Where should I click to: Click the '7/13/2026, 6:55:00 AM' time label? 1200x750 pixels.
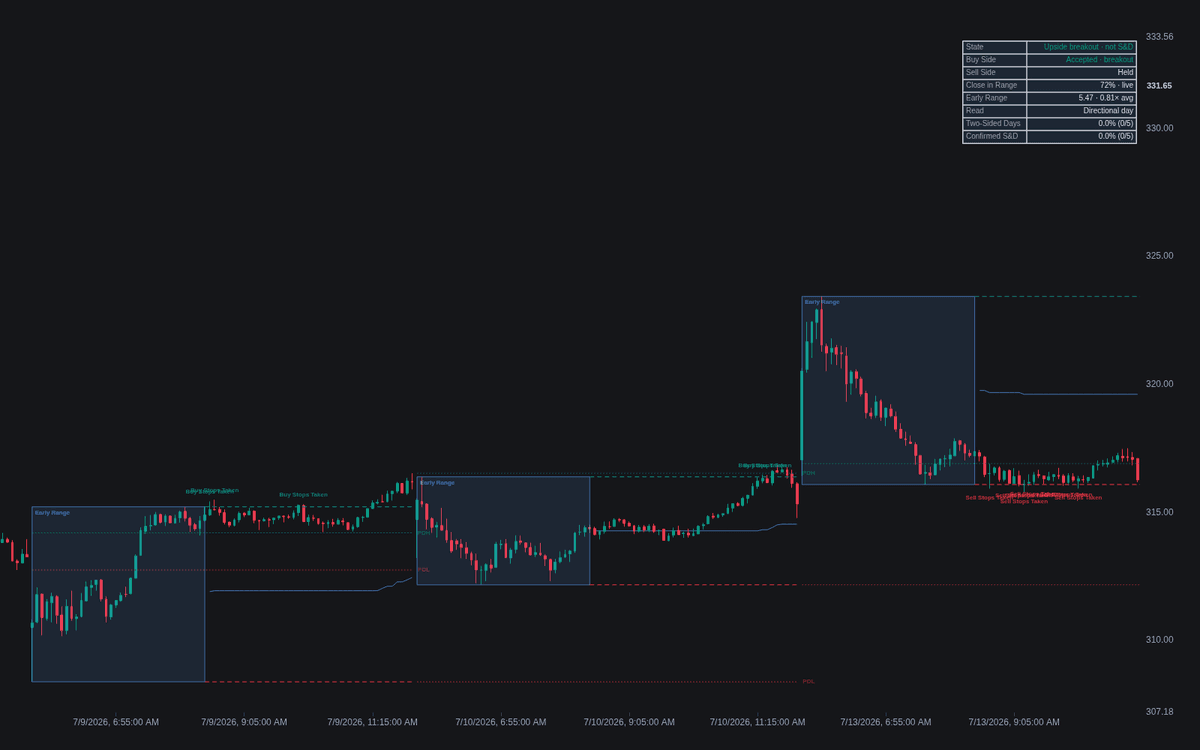click(885, 722)
